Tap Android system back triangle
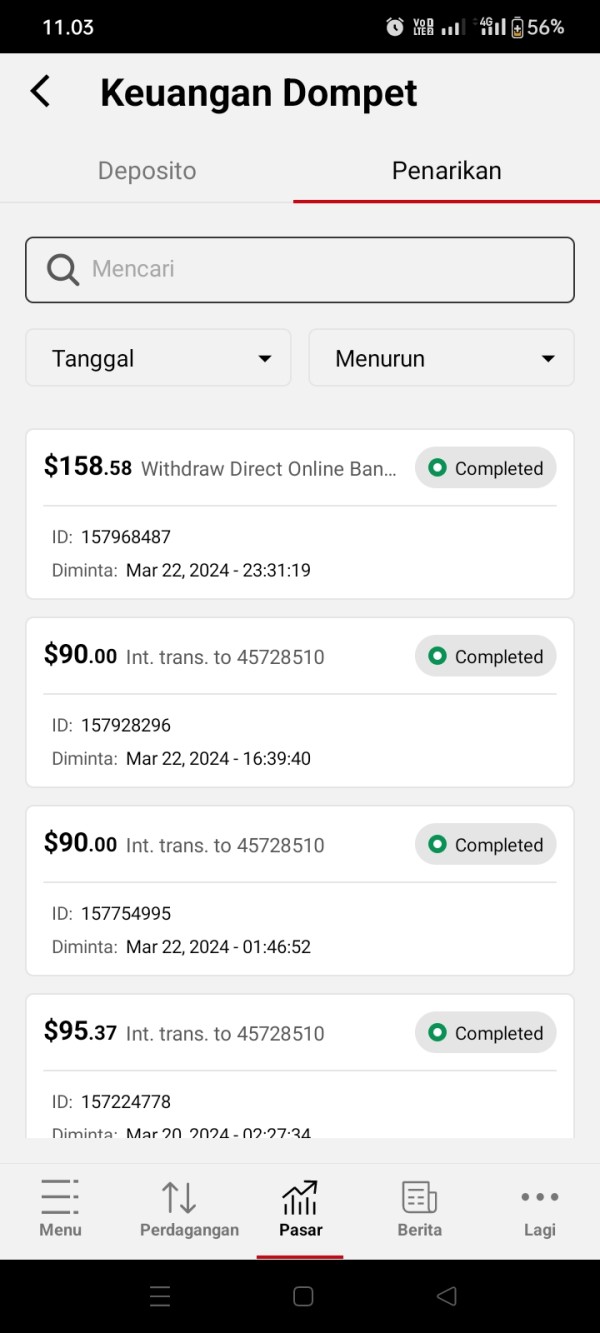The height and width of the screenshot is (1333, 600). coord(447,1296)
